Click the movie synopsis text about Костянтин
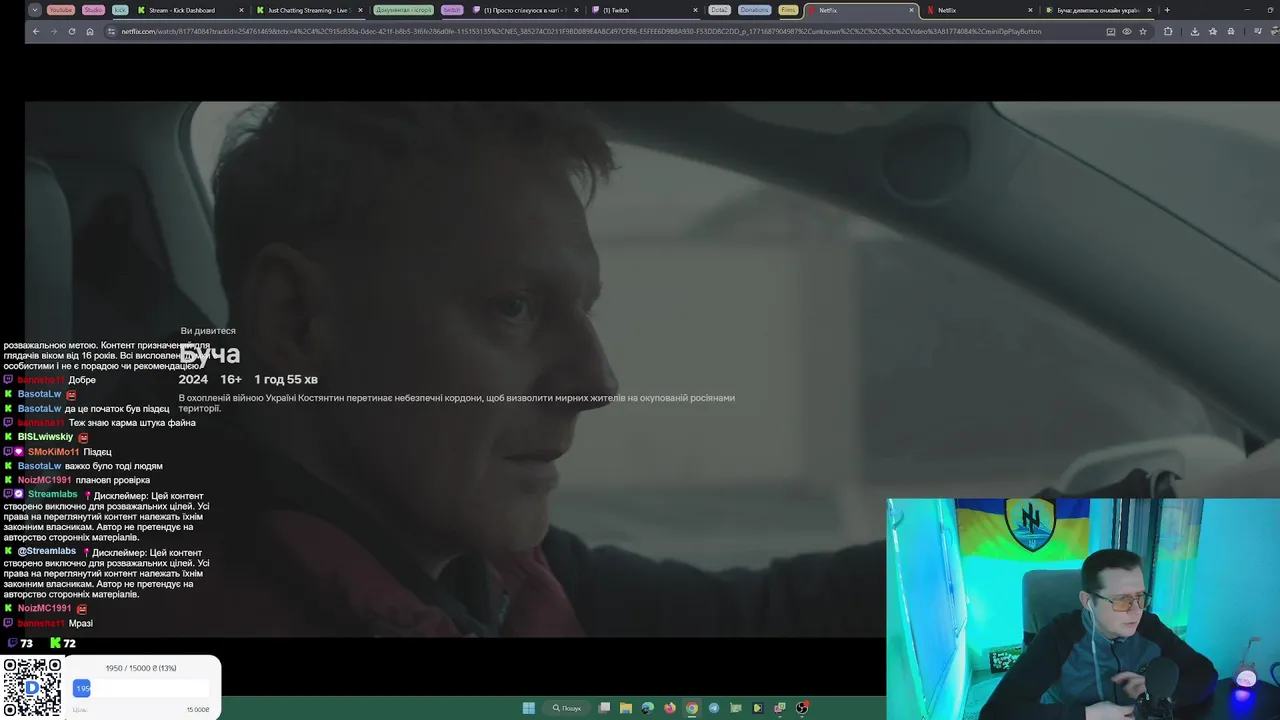The image size is (1280, 720). tap(457, 403)
